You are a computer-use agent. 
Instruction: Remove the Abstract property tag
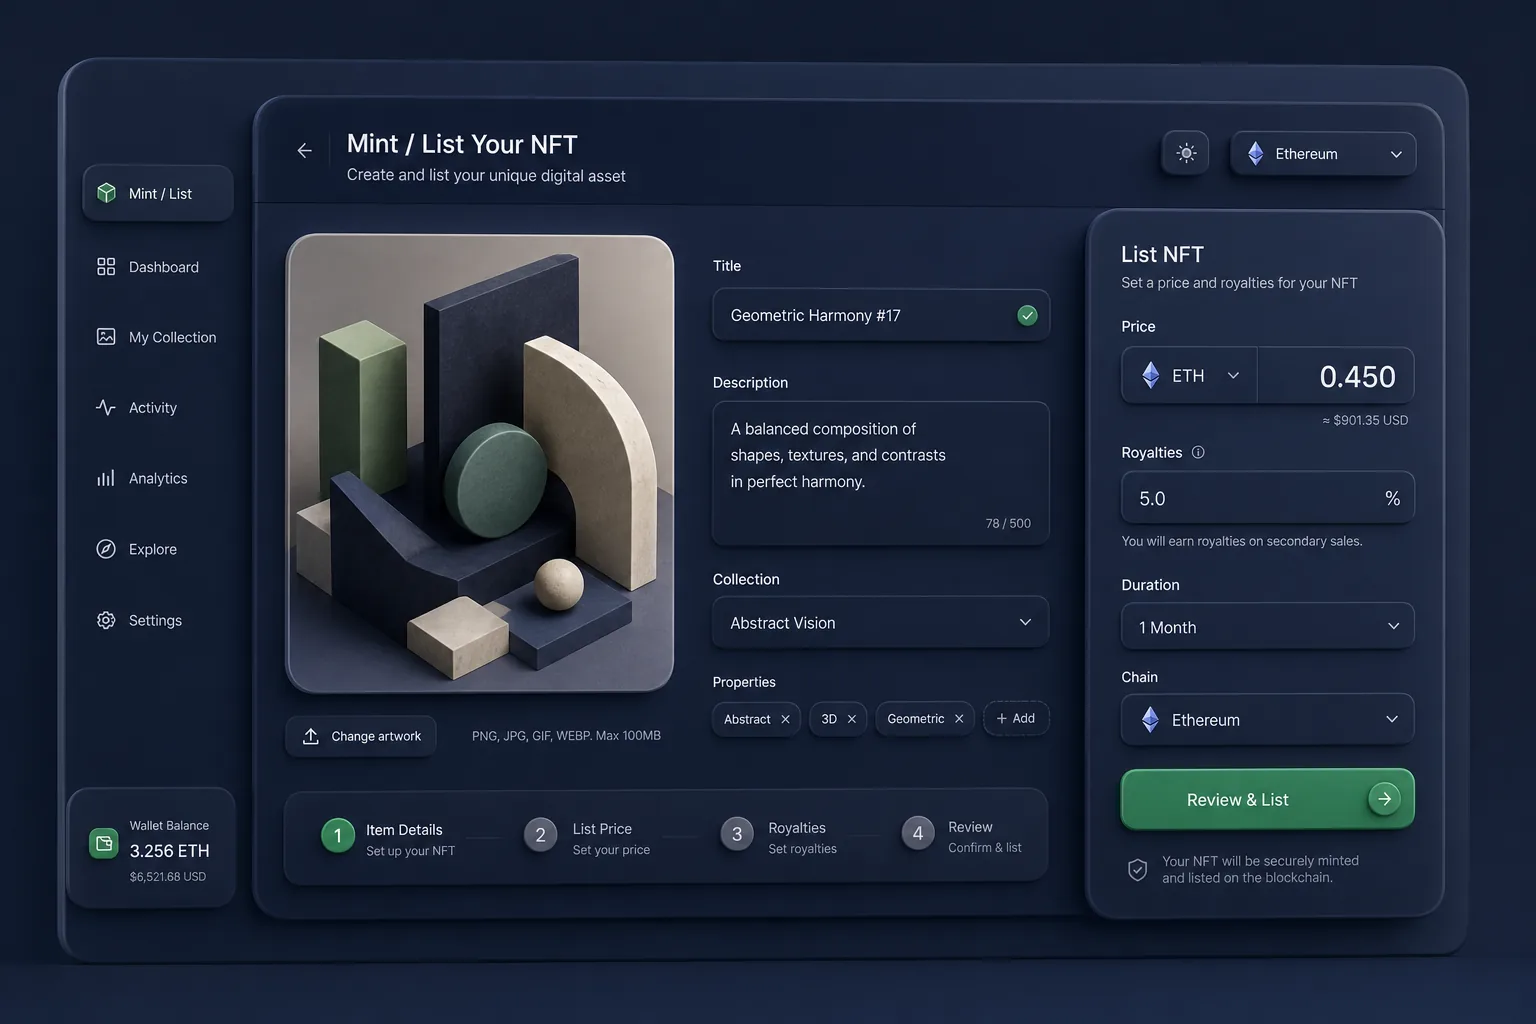[x=785, y=719]
